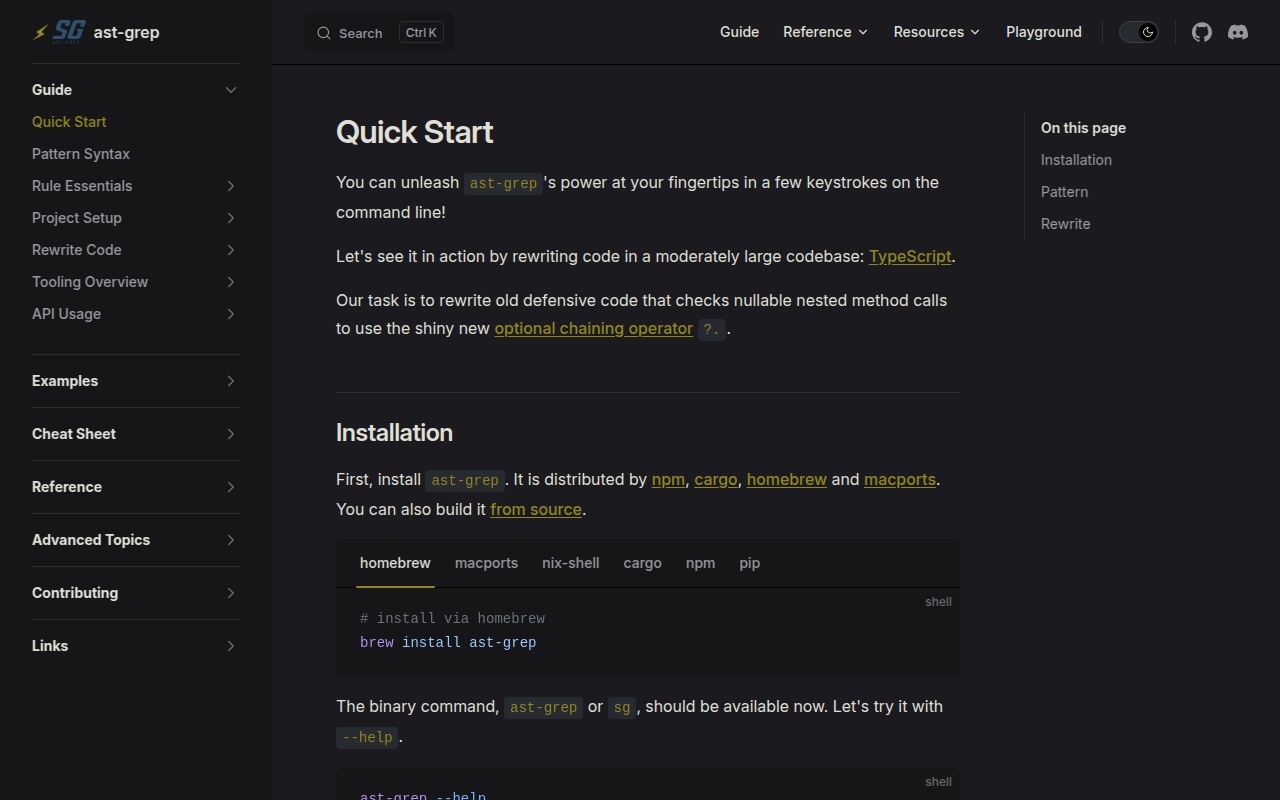Image resolution: width=1280 pixels, height=800 pixels.
Task: Expand API Usage chevron
Action: point(231,314)
